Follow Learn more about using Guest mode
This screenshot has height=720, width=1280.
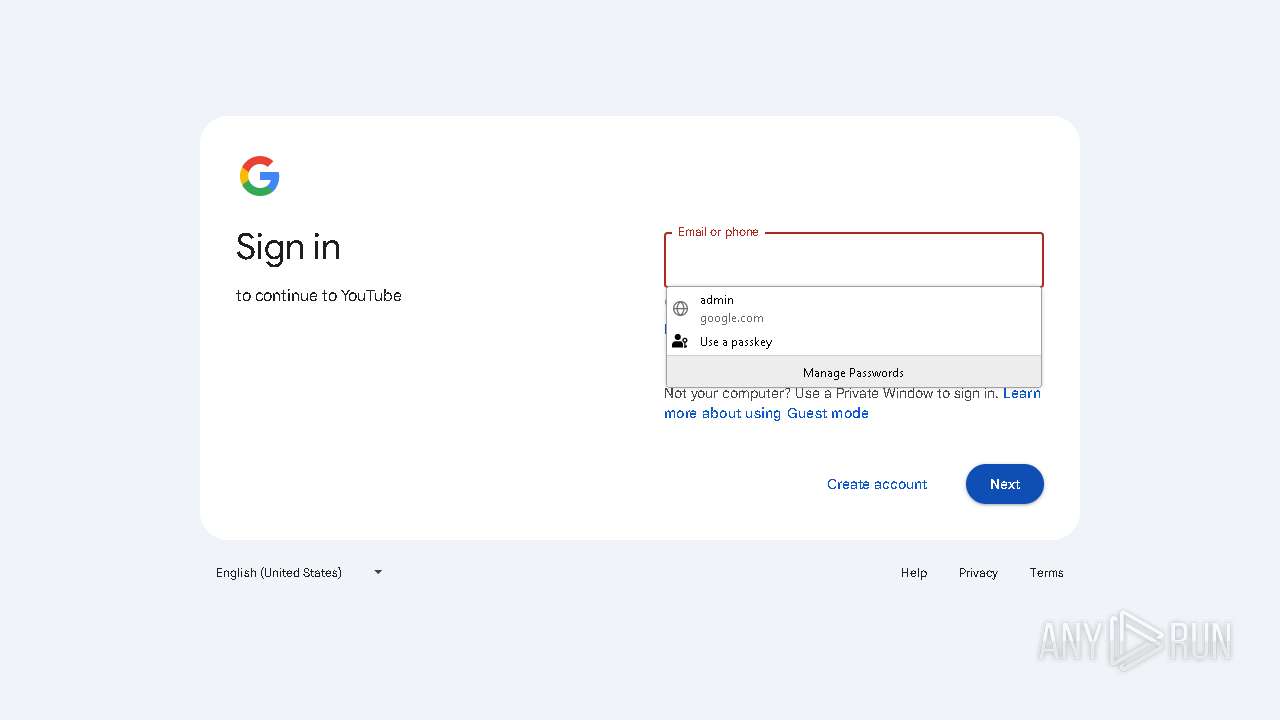coord(766,413)
